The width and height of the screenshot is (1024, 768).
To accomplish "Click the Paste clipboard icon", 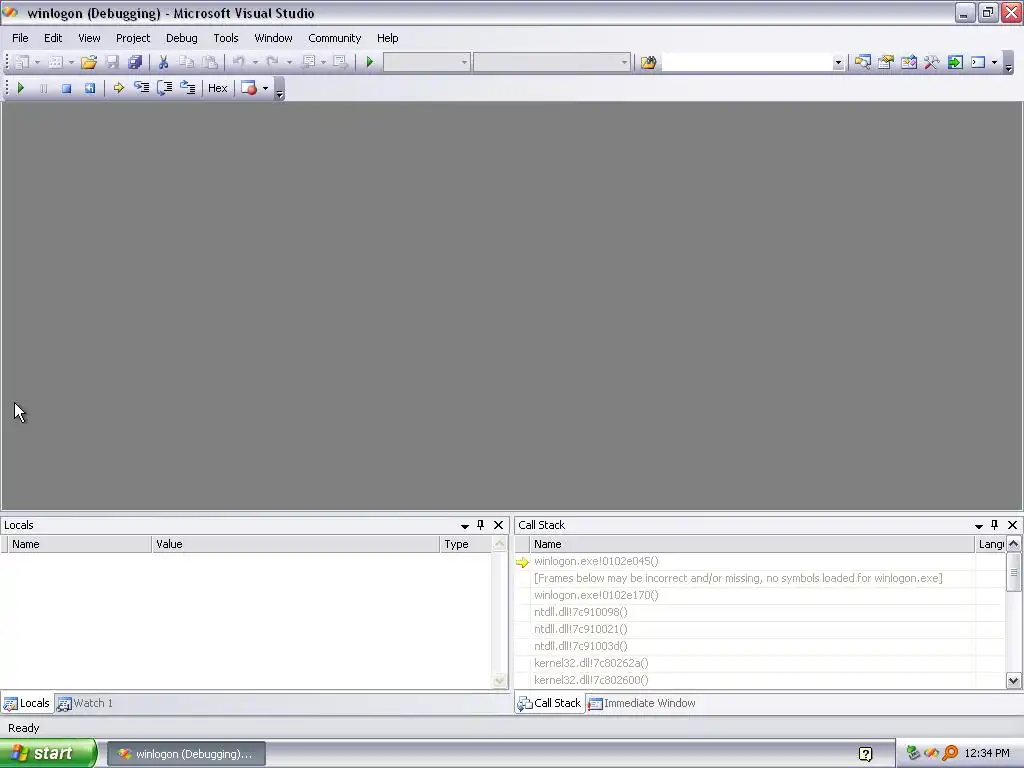I will [210, 62].
